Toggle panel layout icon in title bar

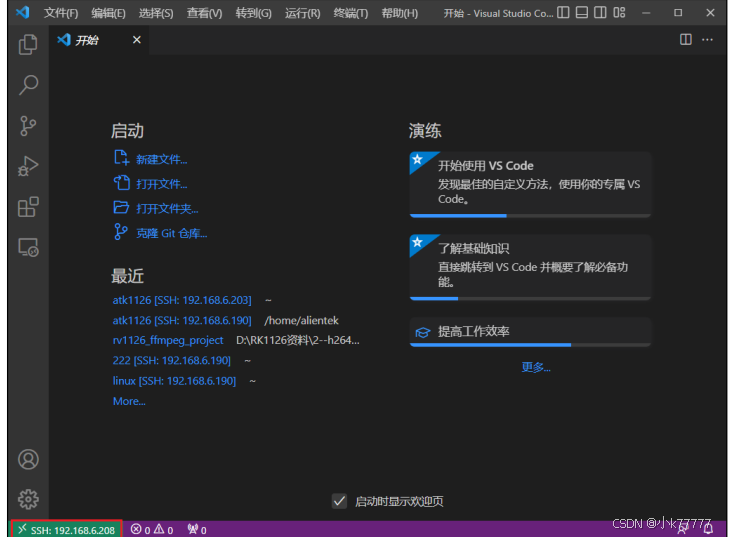[582, 13]
